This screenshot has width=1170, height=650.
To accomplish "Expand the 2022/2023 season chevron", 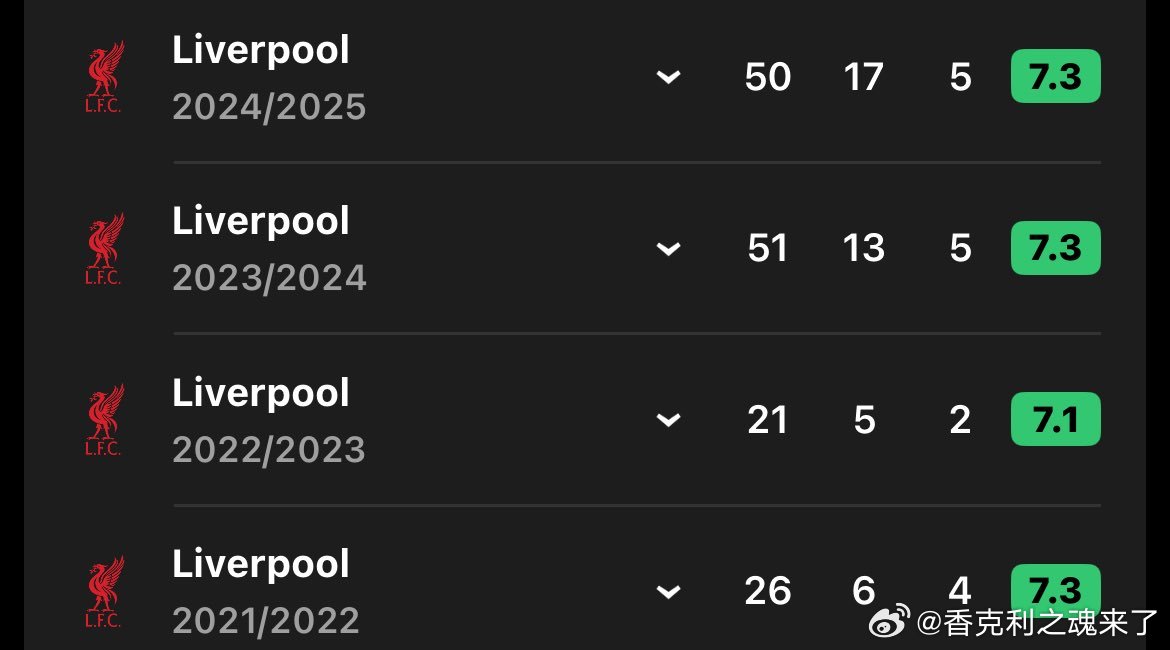I will tap(668, 419).
